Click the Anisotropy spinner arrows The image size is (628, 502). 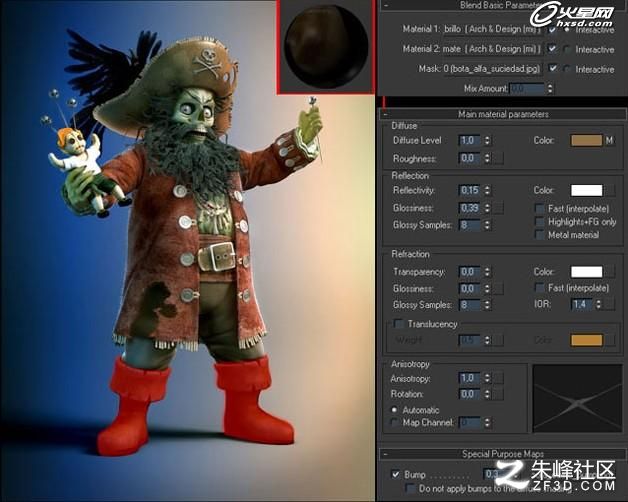tap(487, 378)
